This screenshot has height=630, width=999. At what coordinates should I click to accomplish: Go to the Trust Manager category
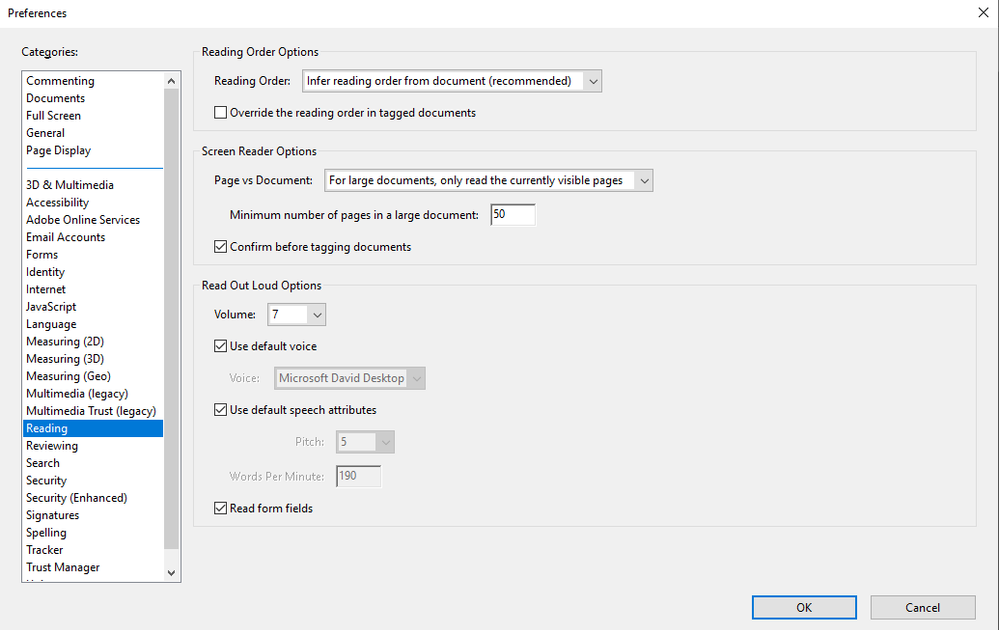(63, 568)
